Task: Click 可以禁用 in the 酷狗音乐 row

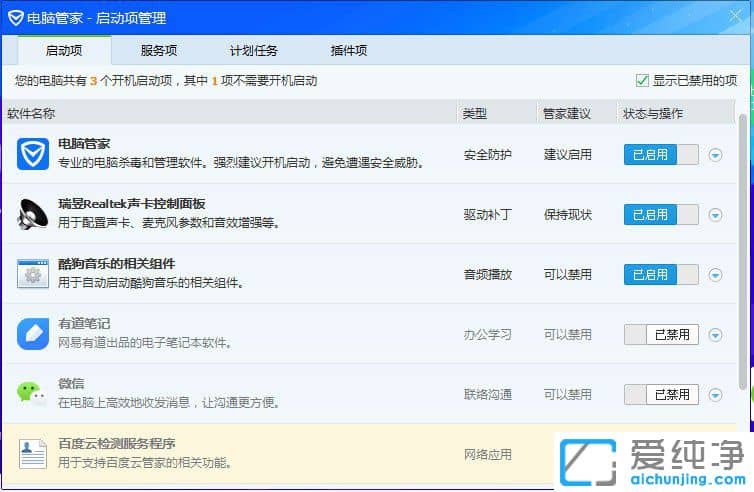Action: point(567,275)
